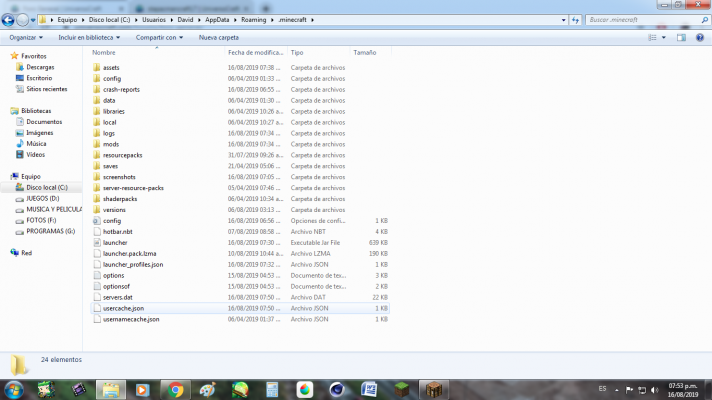The height and width of the screenshot is (400, 712).
Task: Select the saves folder icon
Action: pyautogui.click(x=96, y=166)
